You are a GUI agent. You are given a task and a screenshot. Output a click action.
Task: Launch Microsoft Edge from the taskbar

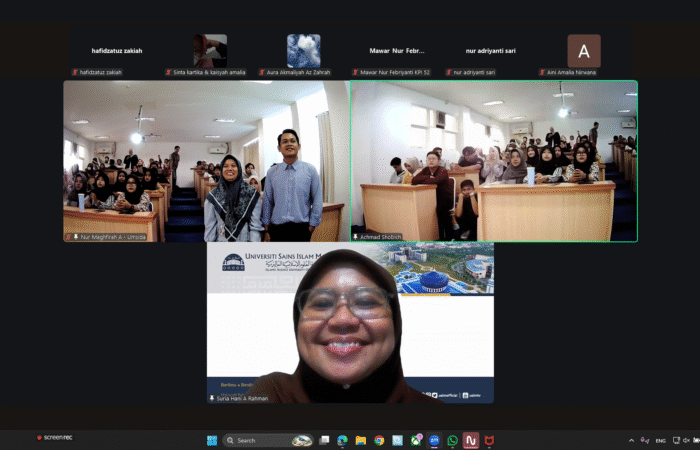click(x=342, y=440)
